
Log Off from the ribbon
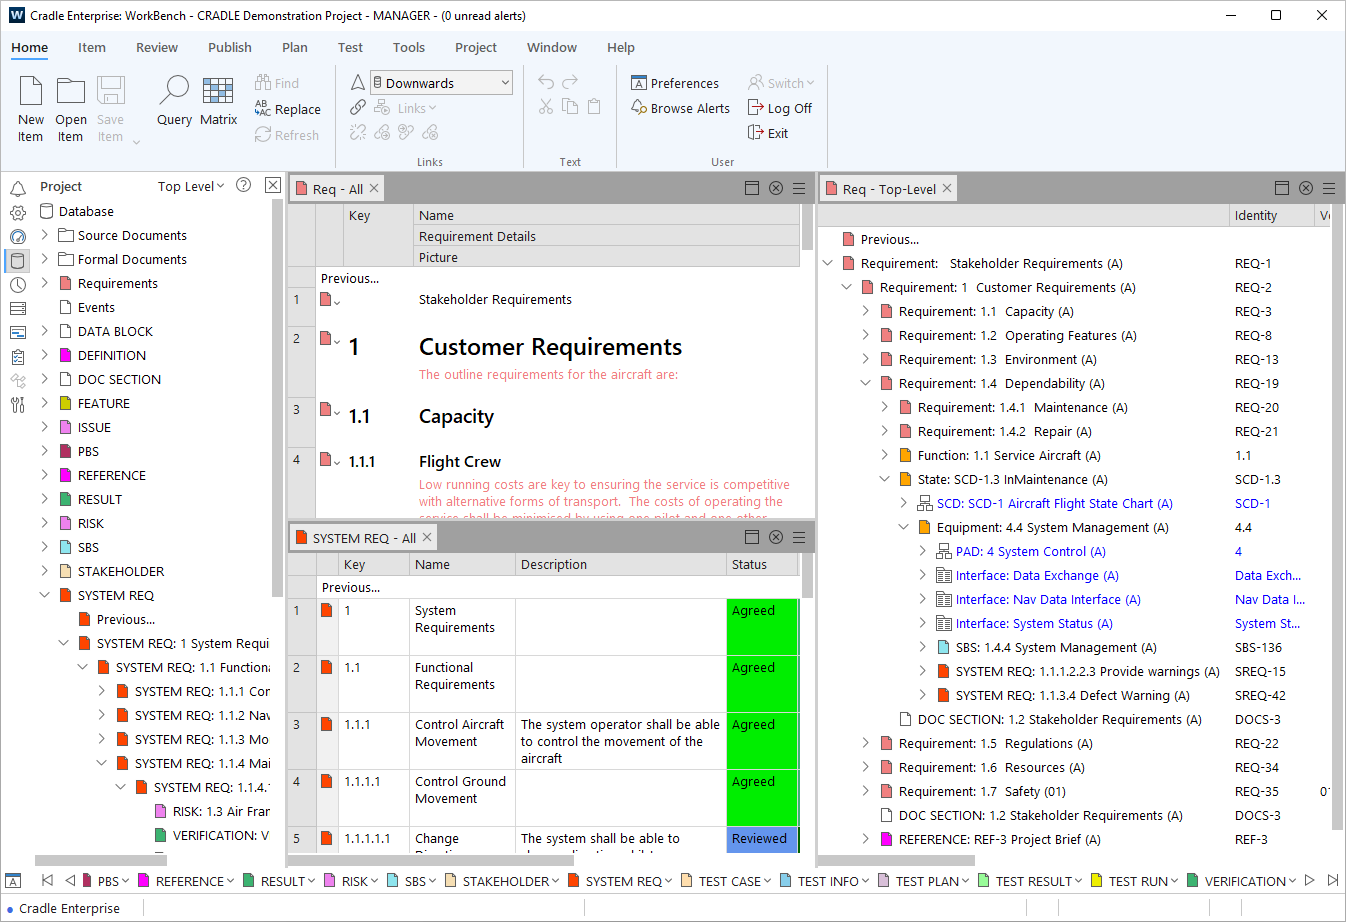780,108
